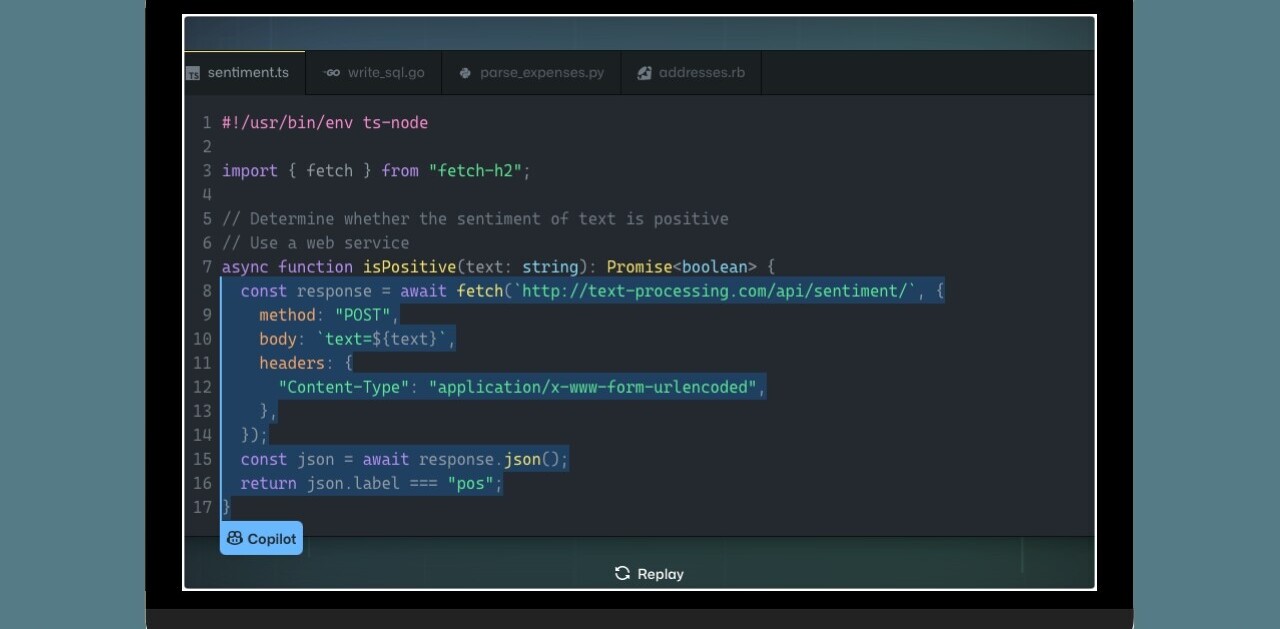Click the Python icon on parse_expenses.py tab
Screen dimensions: 1280x629
[465, 73]
